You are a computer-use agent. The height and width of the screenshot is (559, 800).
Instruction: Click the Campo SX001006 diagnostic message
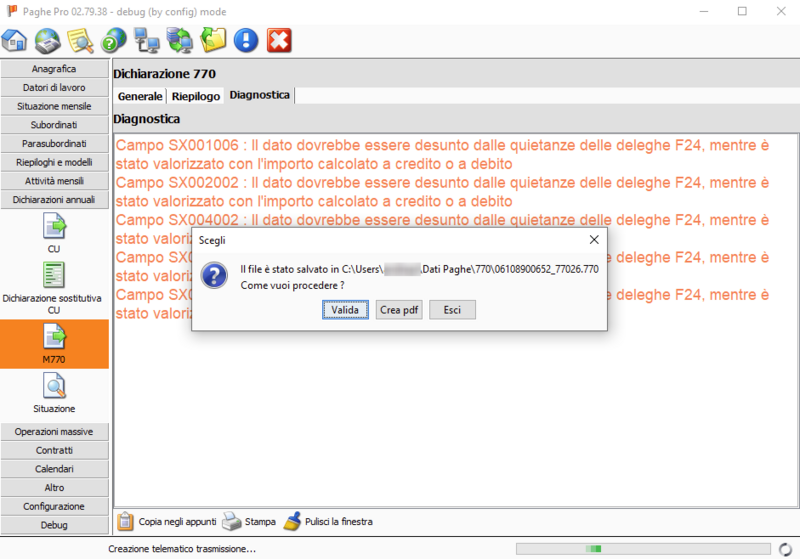pos(442,155)
